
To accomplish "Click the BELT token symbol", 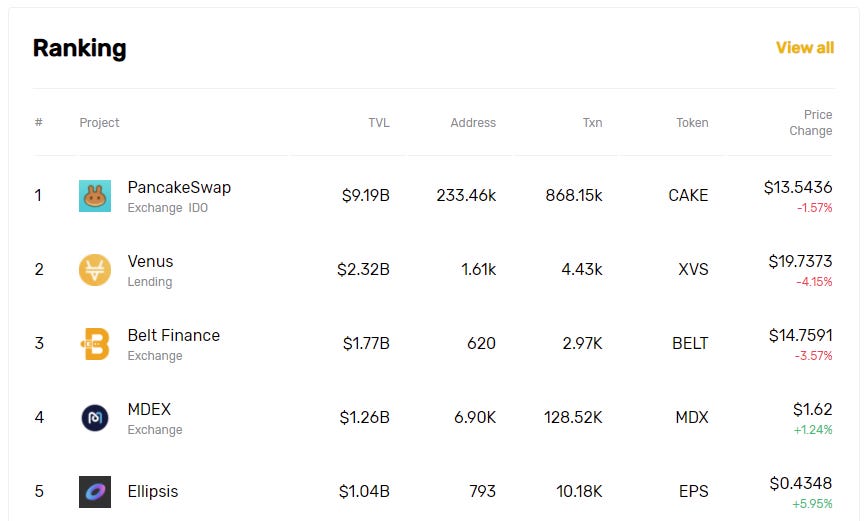I will (x=690, y=344).
